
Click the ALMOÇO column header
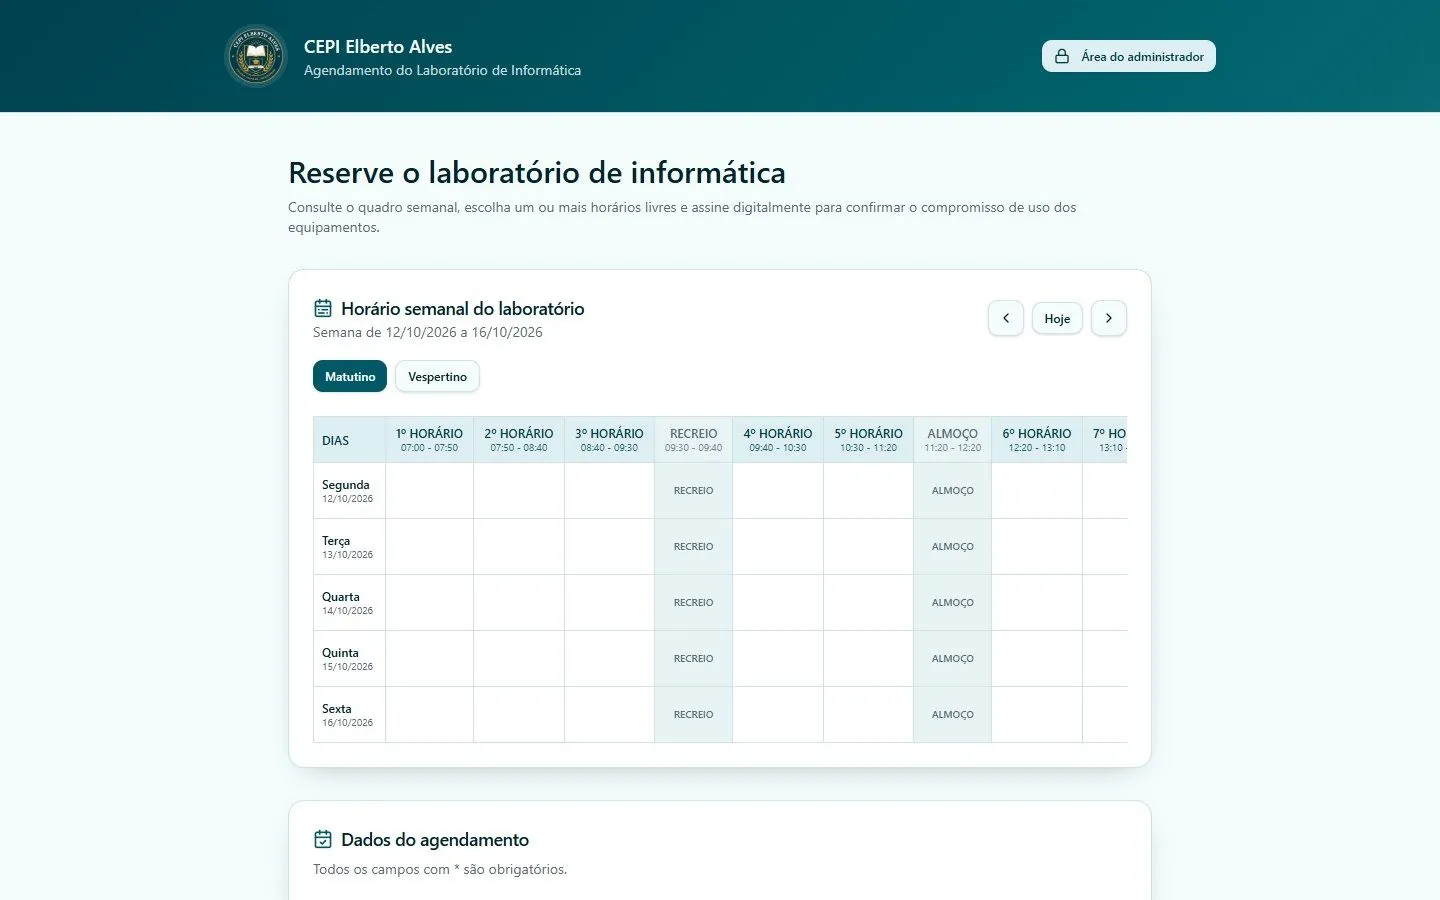pos(953,440)
